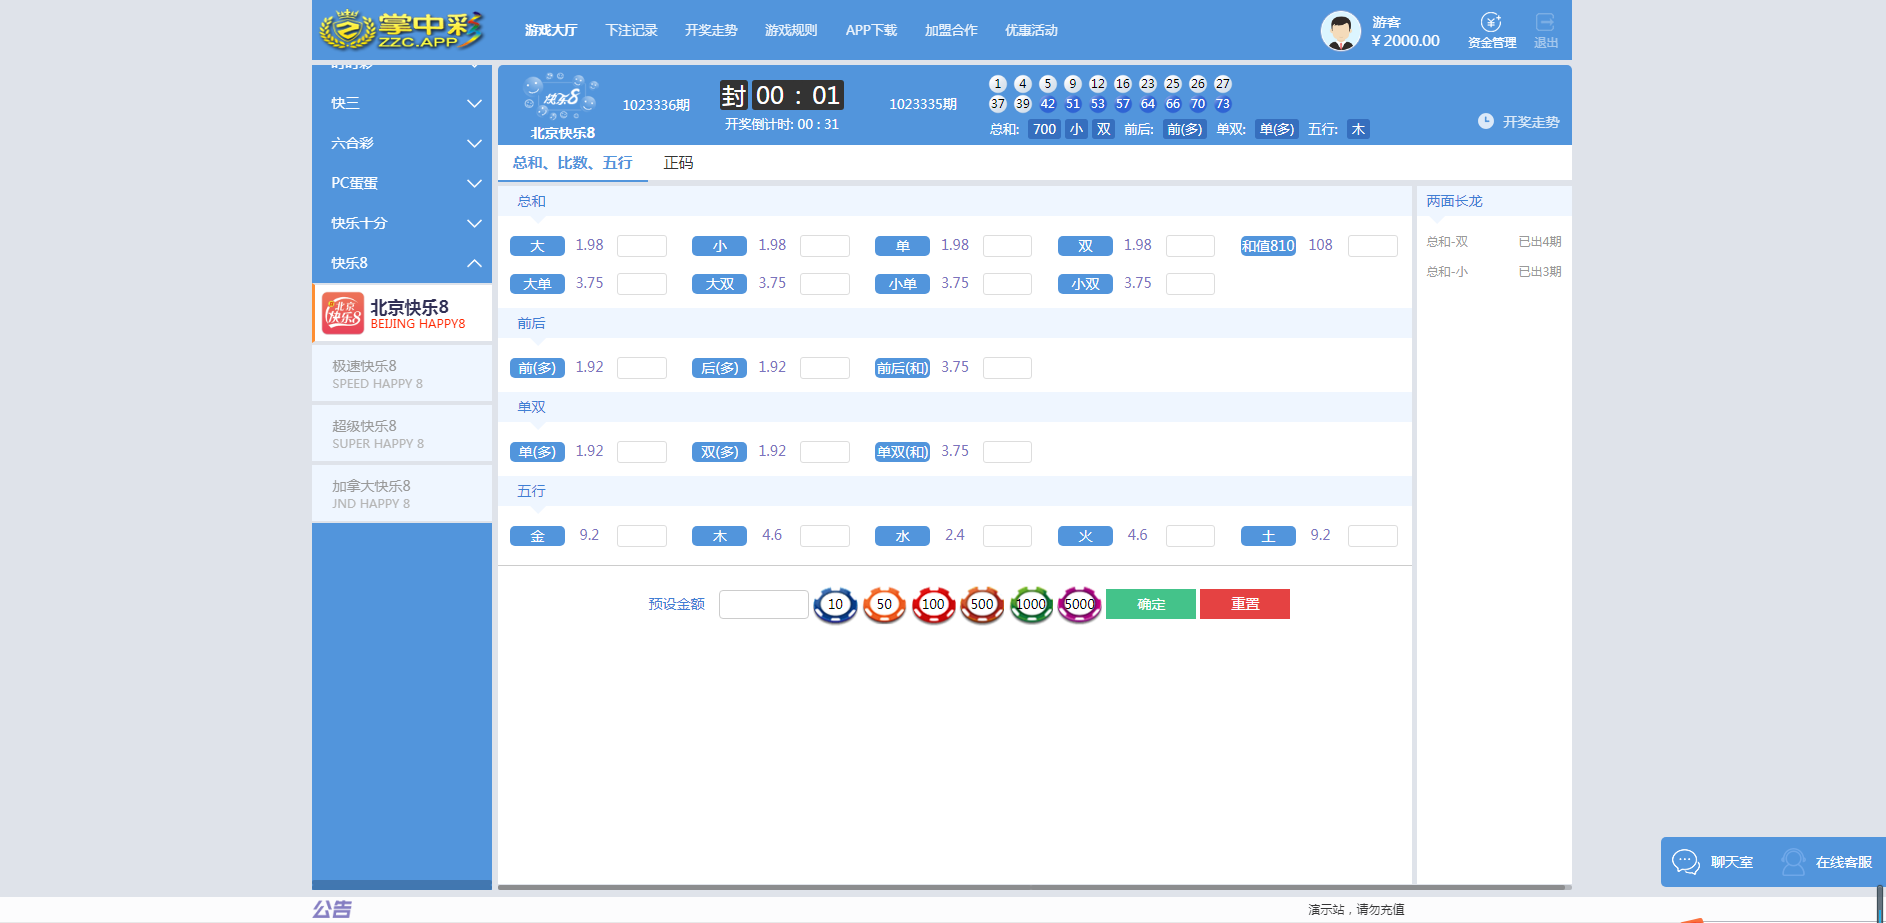Select the 100 chip
The width and height of the screenshot is (1886, 923).
(x=933, y=604)
